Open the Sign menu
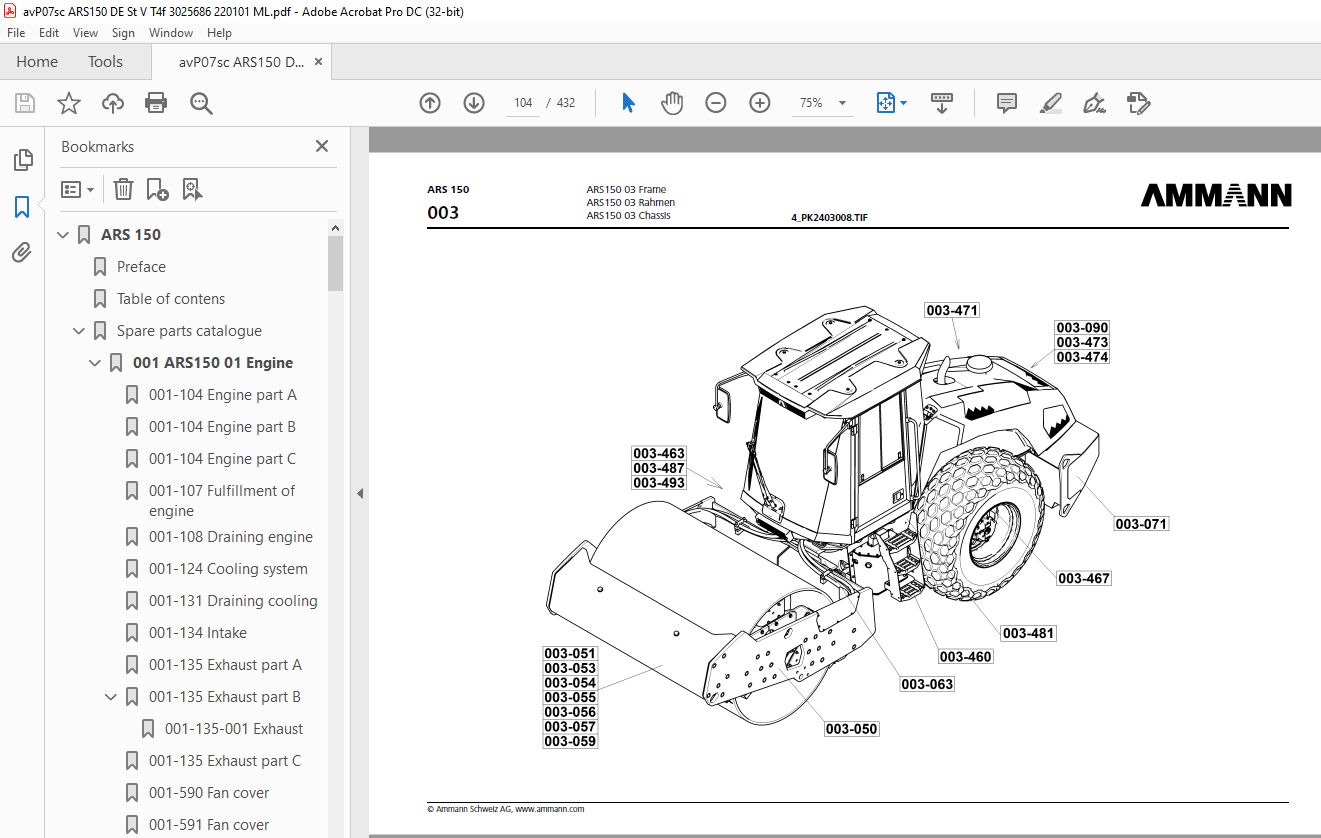1321x838 pixels. click(x=123, y=33)
